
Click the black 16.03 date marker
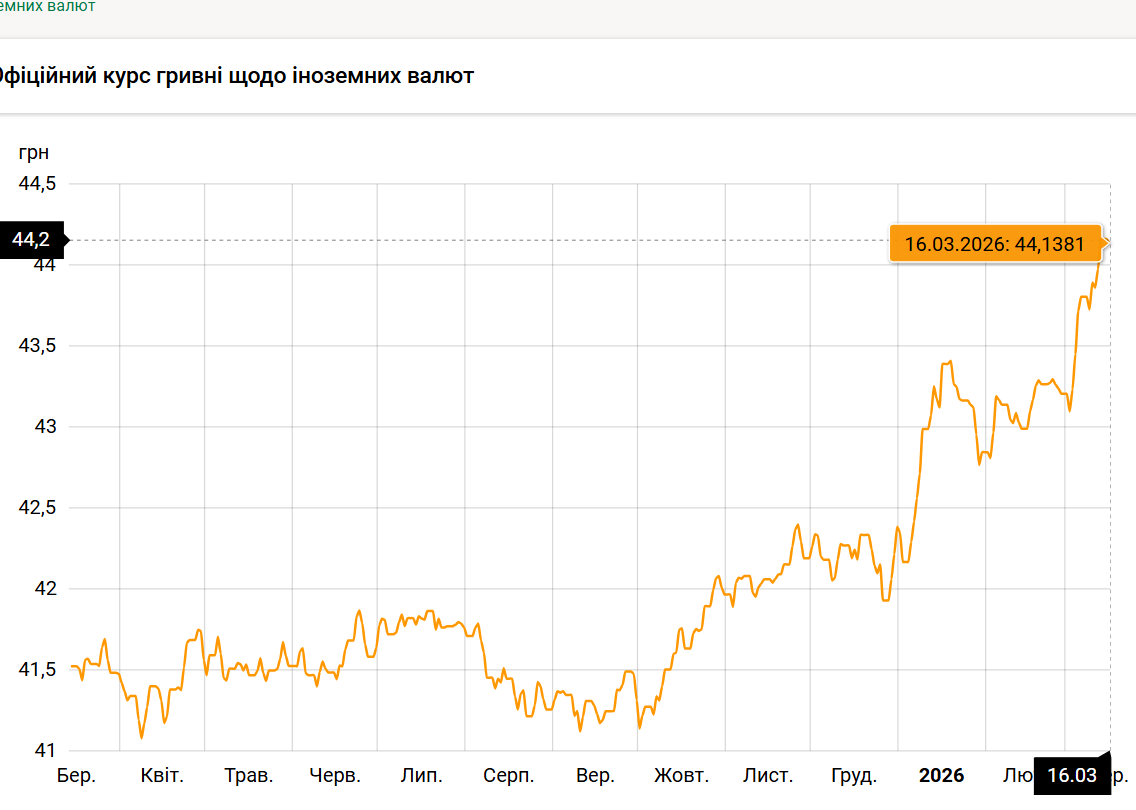(x=1071, y=776)
